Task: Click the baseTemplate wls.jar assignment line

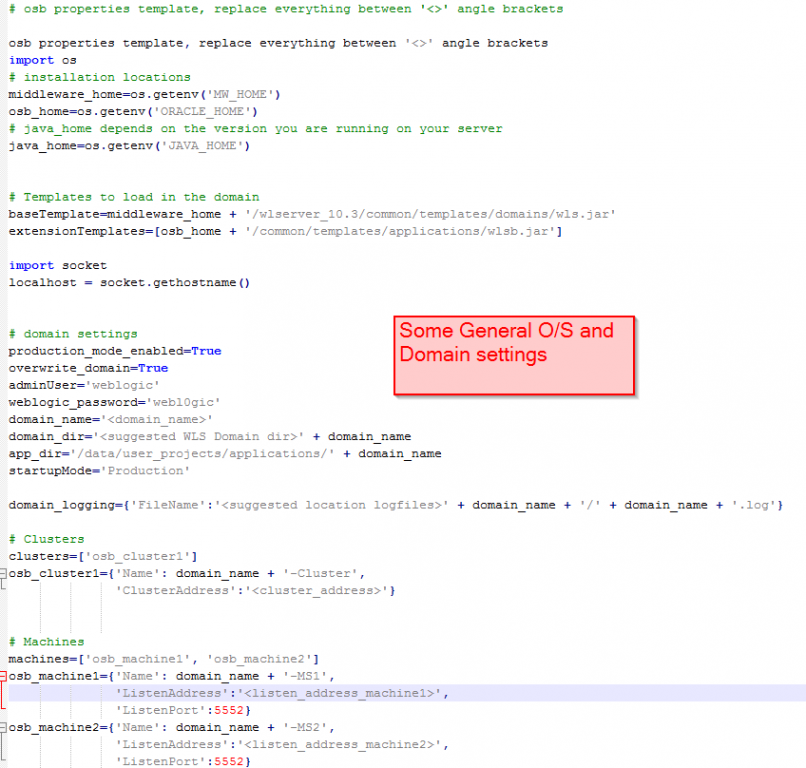Action: pyautogui.click(x=312, y=214)
